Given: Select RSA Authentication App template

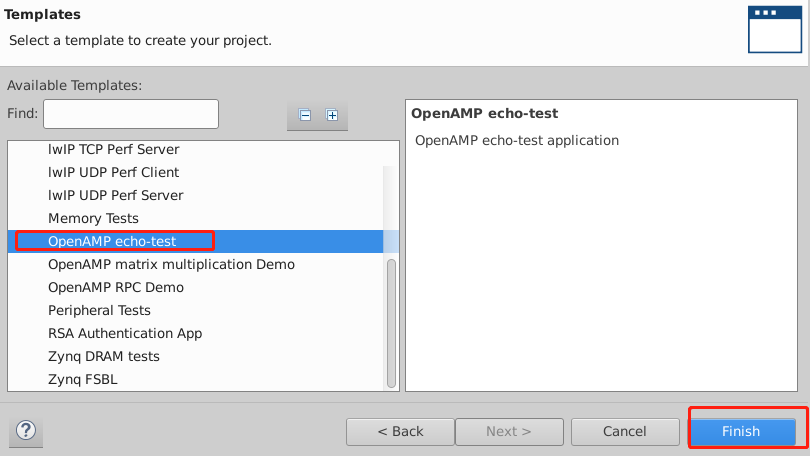Looking at the screenshot, I should (x=124, y=333).
